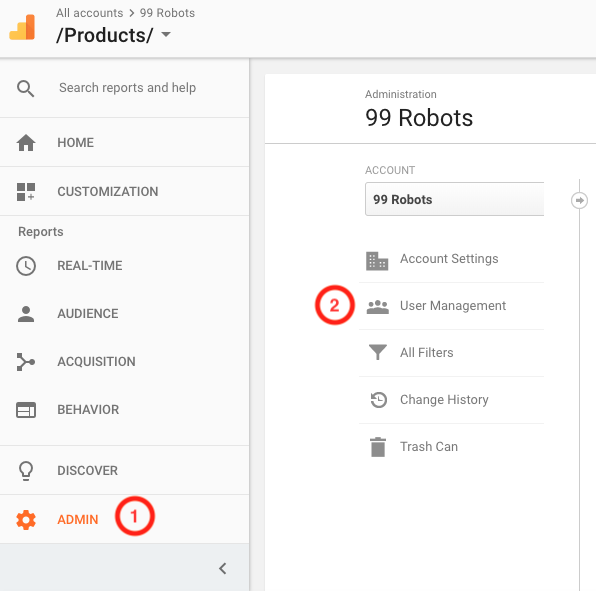This screenshot has width=596, height=591.
Task: Click the Real-Time clock icon
Action: [x=26, y=266]
